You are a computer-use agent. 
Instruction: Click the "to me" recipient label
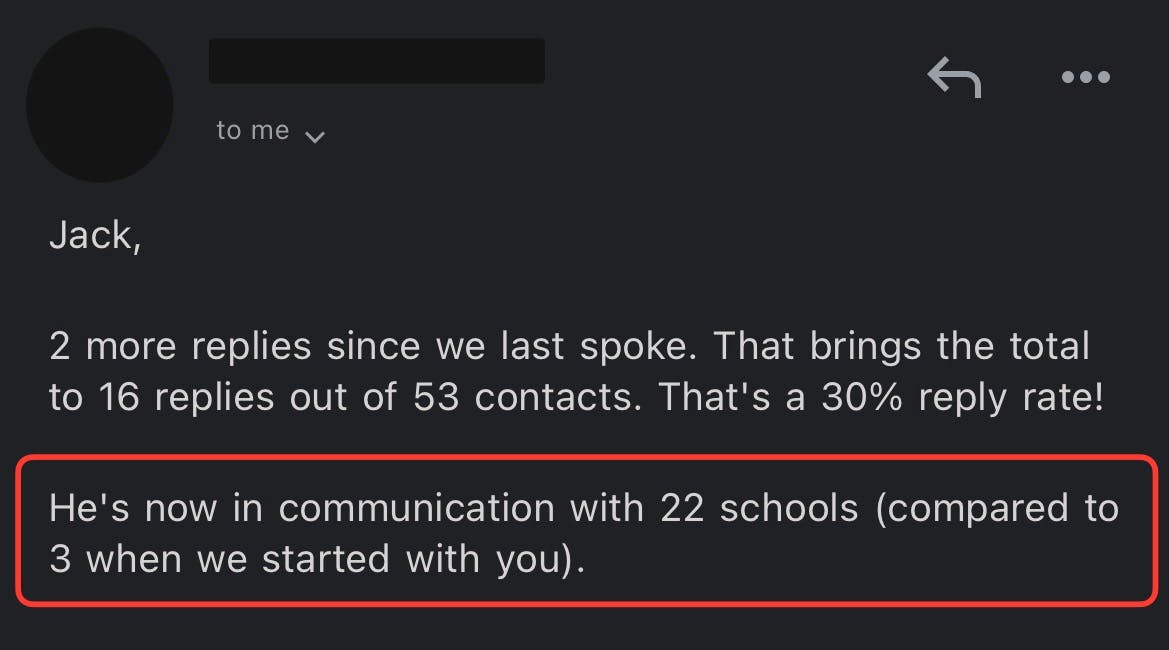[x=252, y=131]
